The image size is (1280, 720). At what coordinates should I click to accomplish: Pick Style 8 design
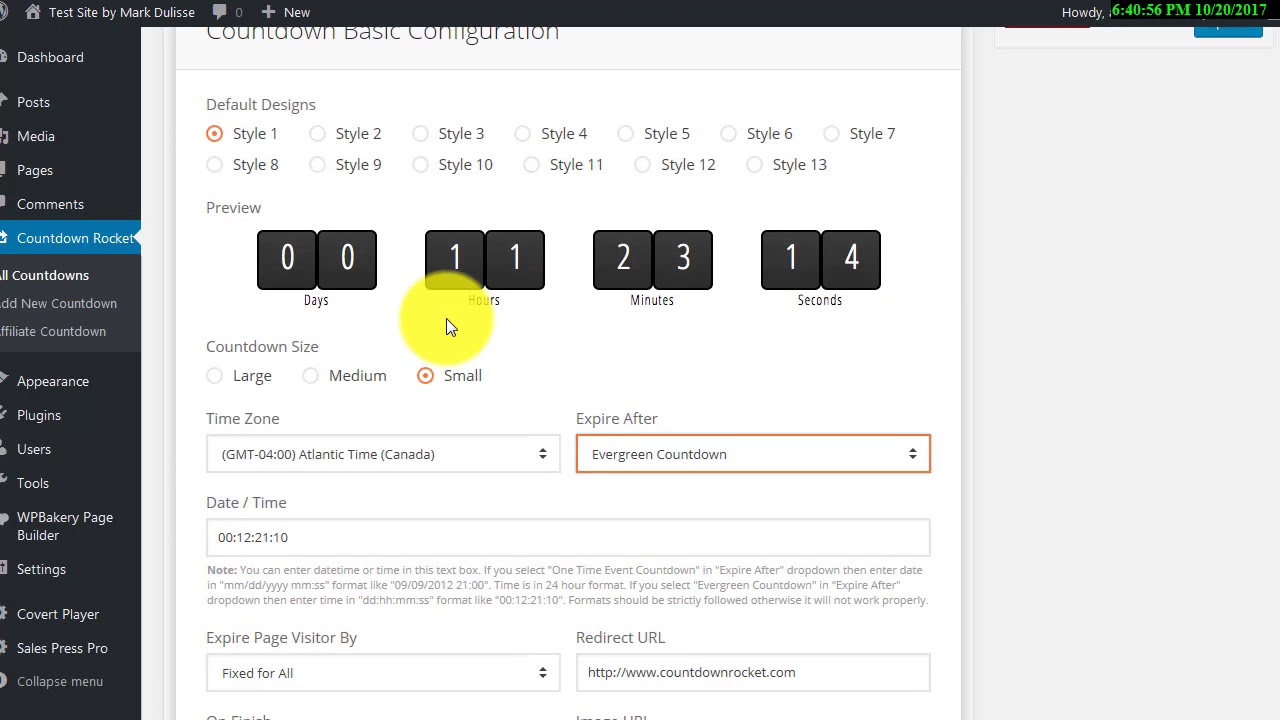[x=214, y=164]
